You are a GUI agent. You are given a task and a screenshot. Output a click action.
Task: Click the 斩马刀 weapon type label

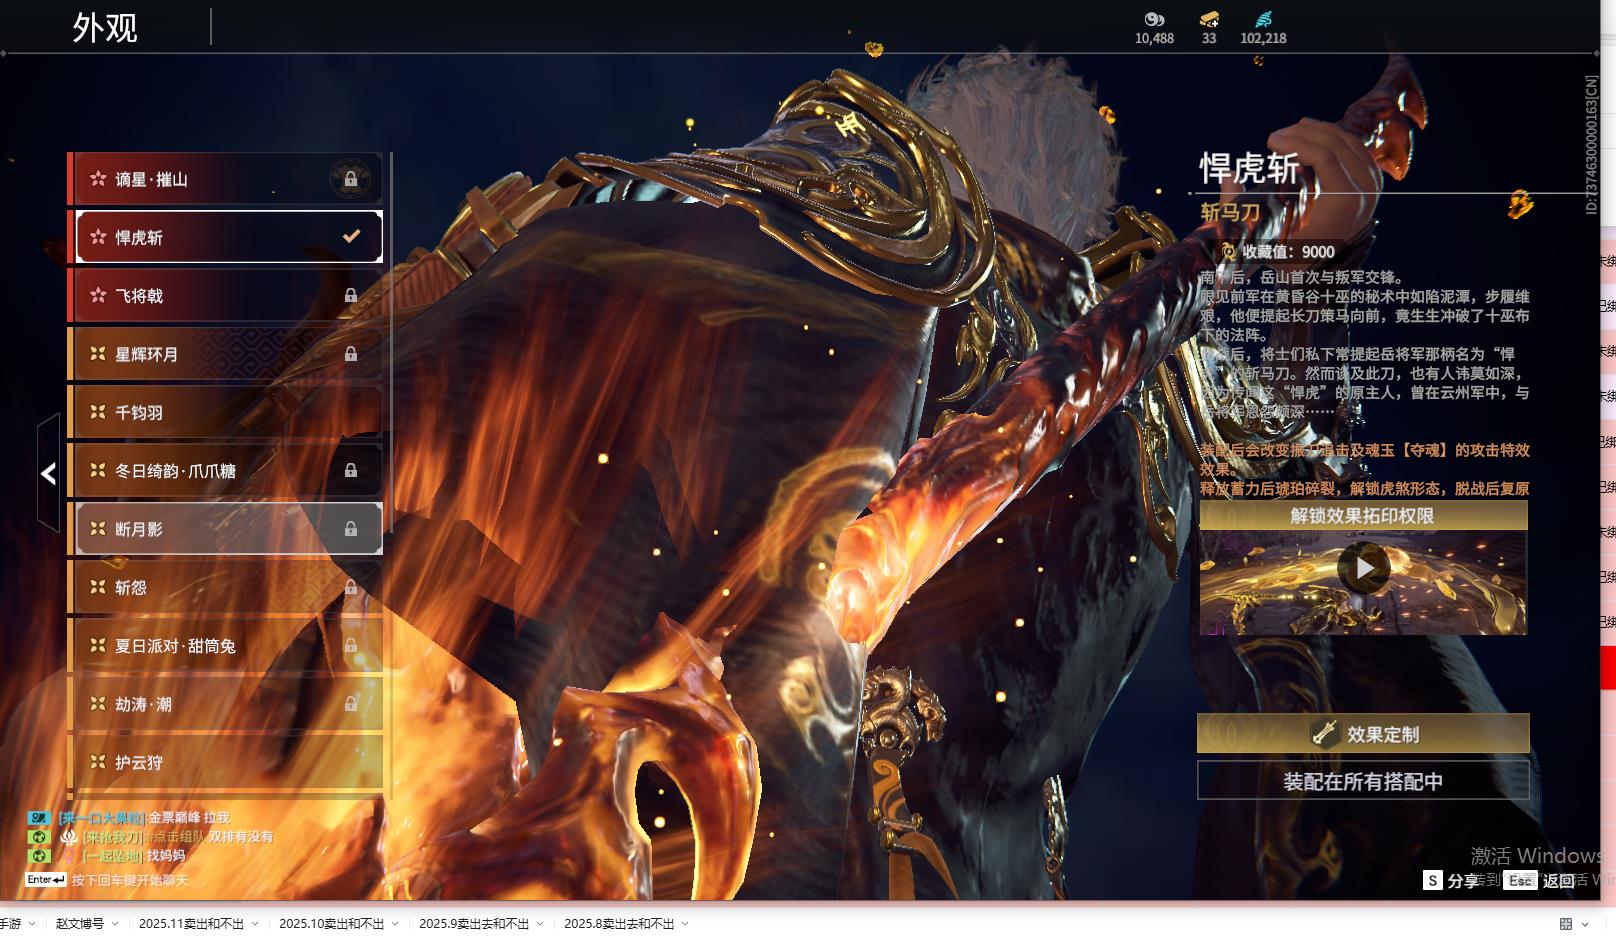pos(1230,212)
